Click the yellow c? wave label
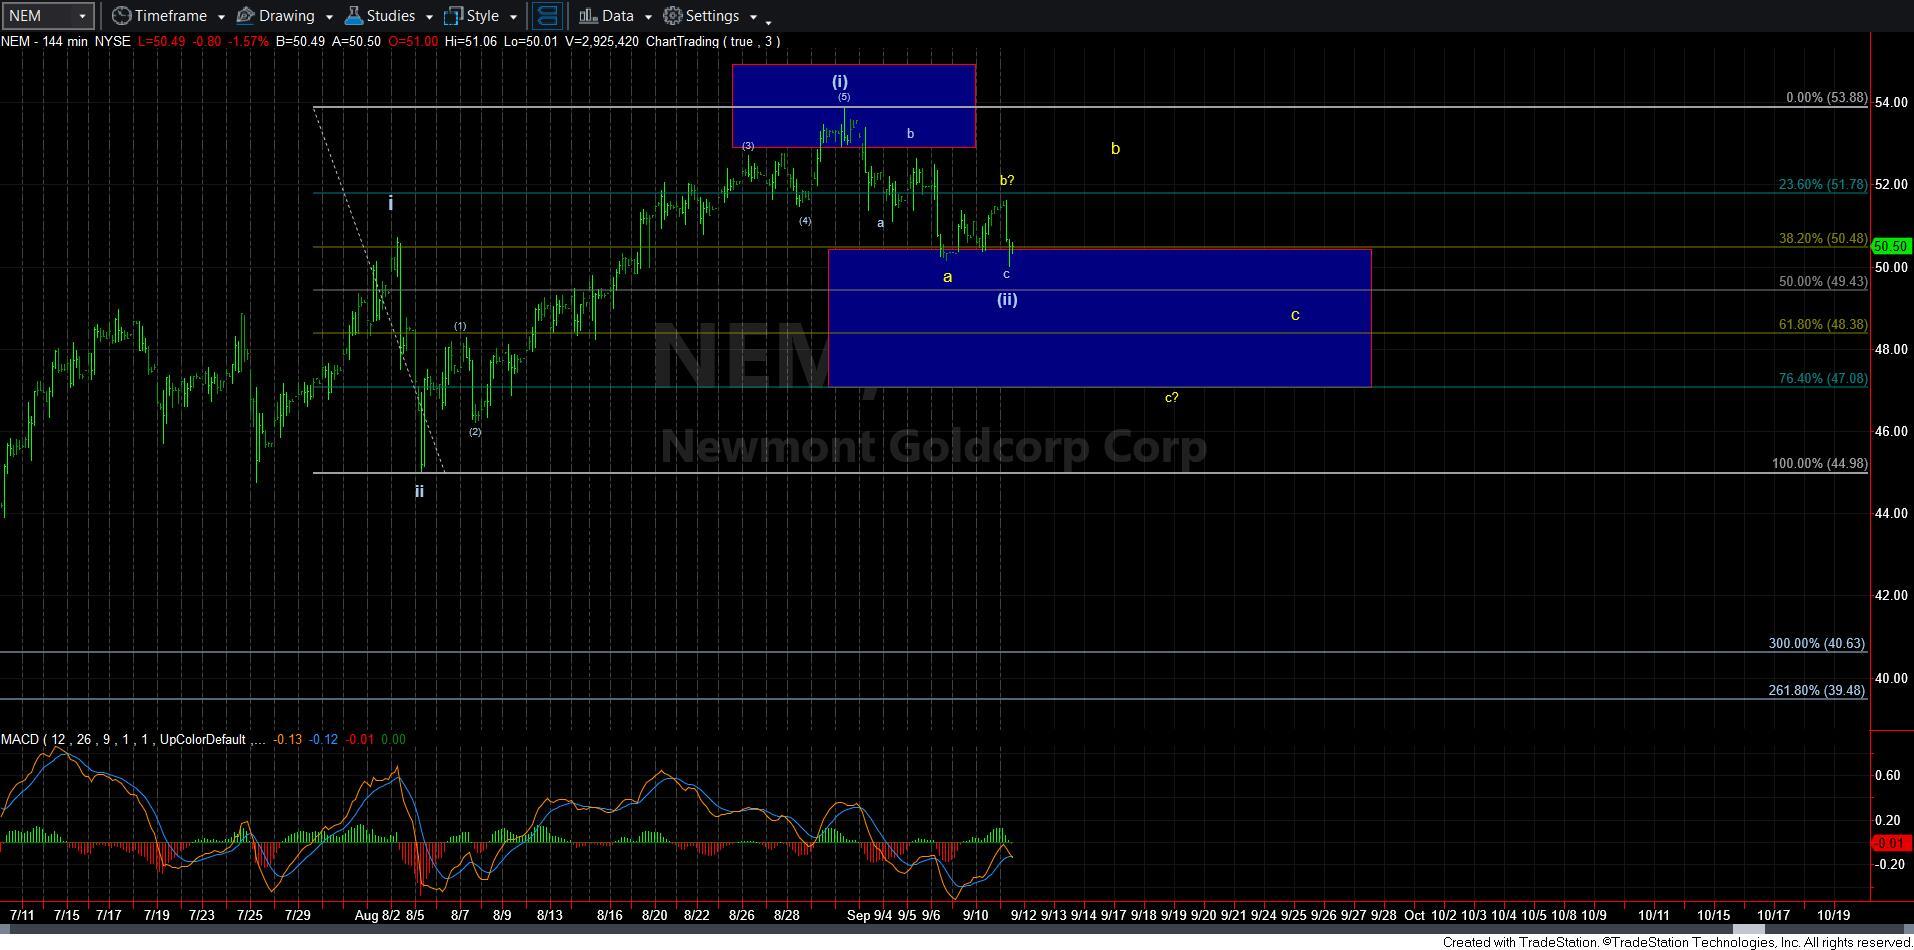Image resolution: width=1914 pixels, height=950 pixels. [1171, 397]
